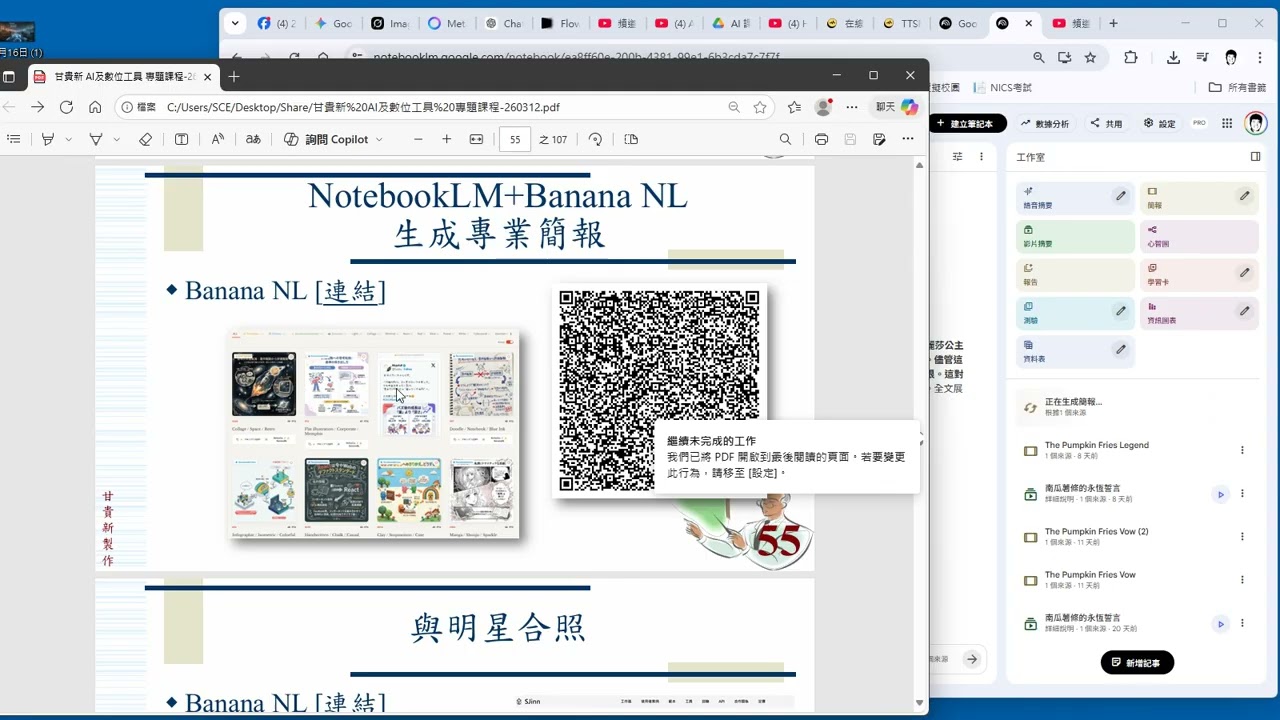The image size is (1280, 720).
Task: Click the fit to width icon
Action: (x=476, y=139)
